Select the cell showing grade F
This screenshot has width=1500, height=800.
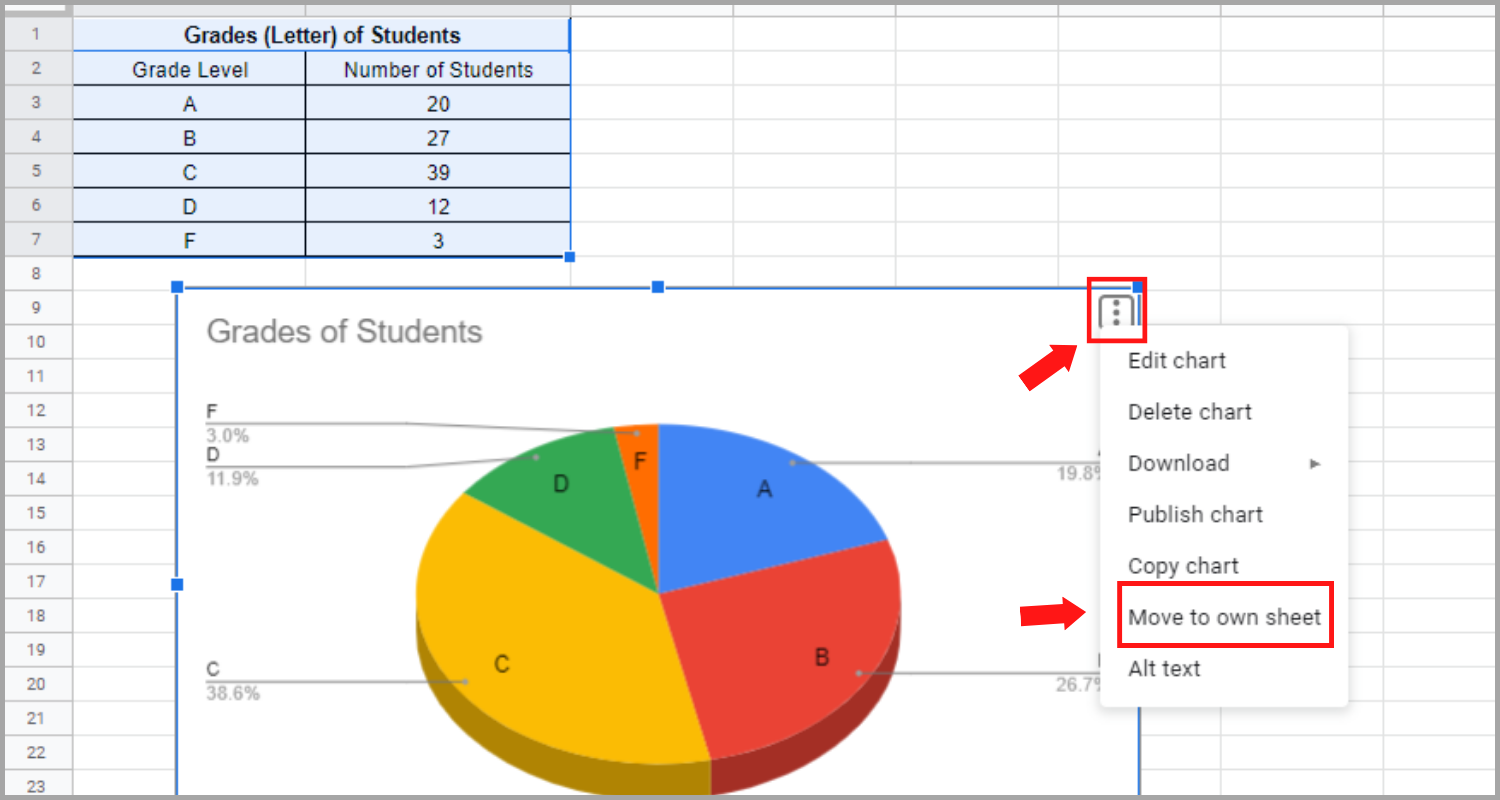pos(189,239)
